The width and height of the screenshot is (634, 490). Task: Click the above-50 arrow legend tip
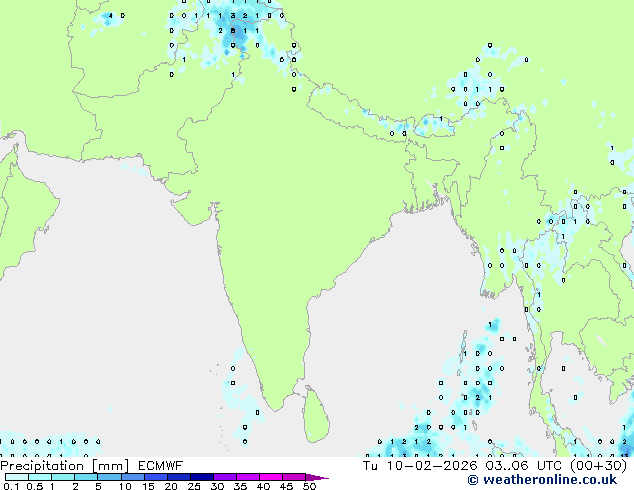[x=317, y=477]
